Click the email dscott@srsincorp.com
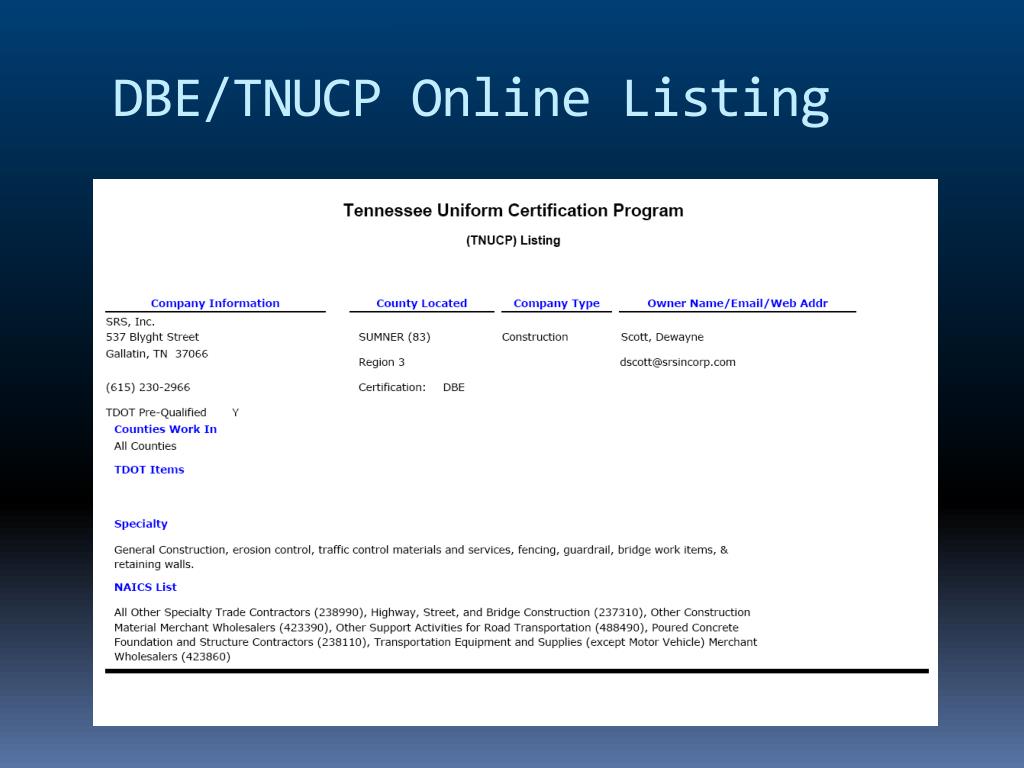The height and width of the screenshot is (768, 1024). [678, 362]
